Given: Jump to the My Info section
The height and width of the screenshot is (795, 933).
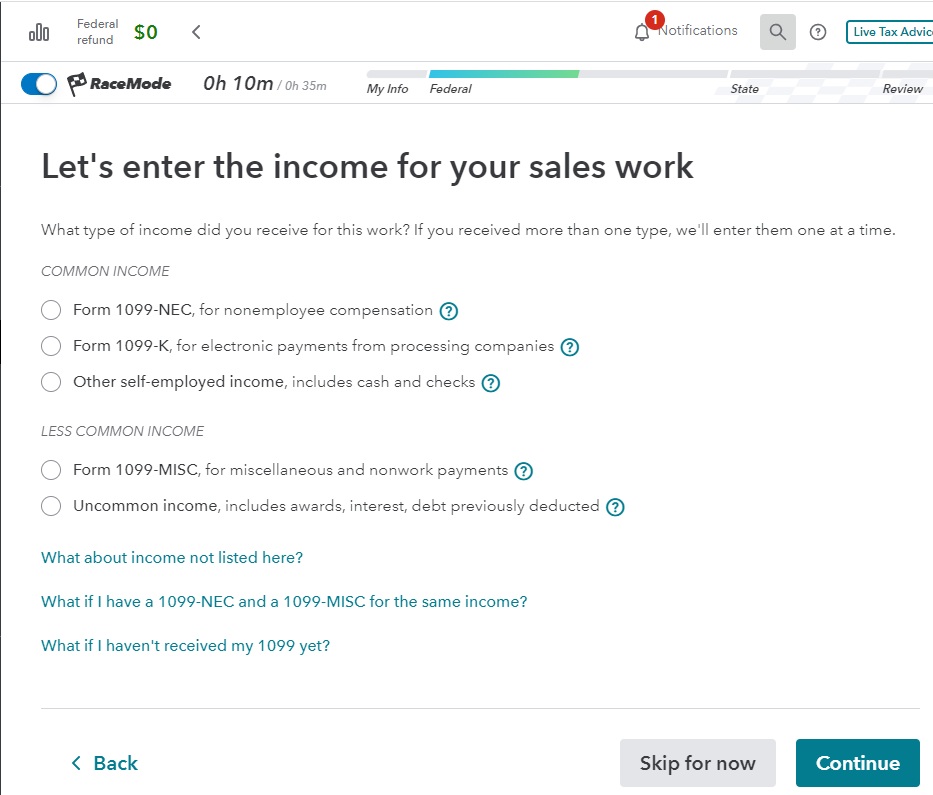Looking at the screenshot, I should 387,89.
